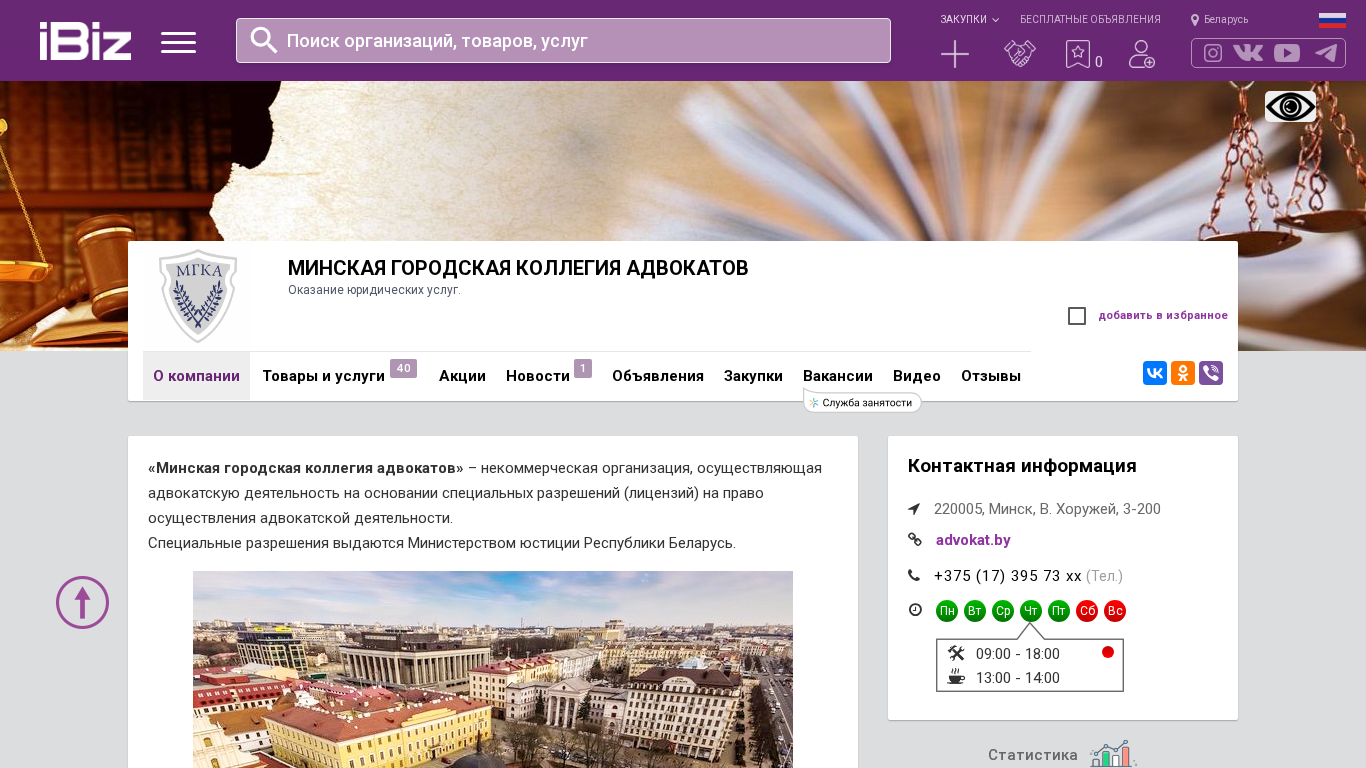Click the lunch break 13:00 - 14:00
This screenshot has height=768, width=1366.
click(x=1018, y=678)
